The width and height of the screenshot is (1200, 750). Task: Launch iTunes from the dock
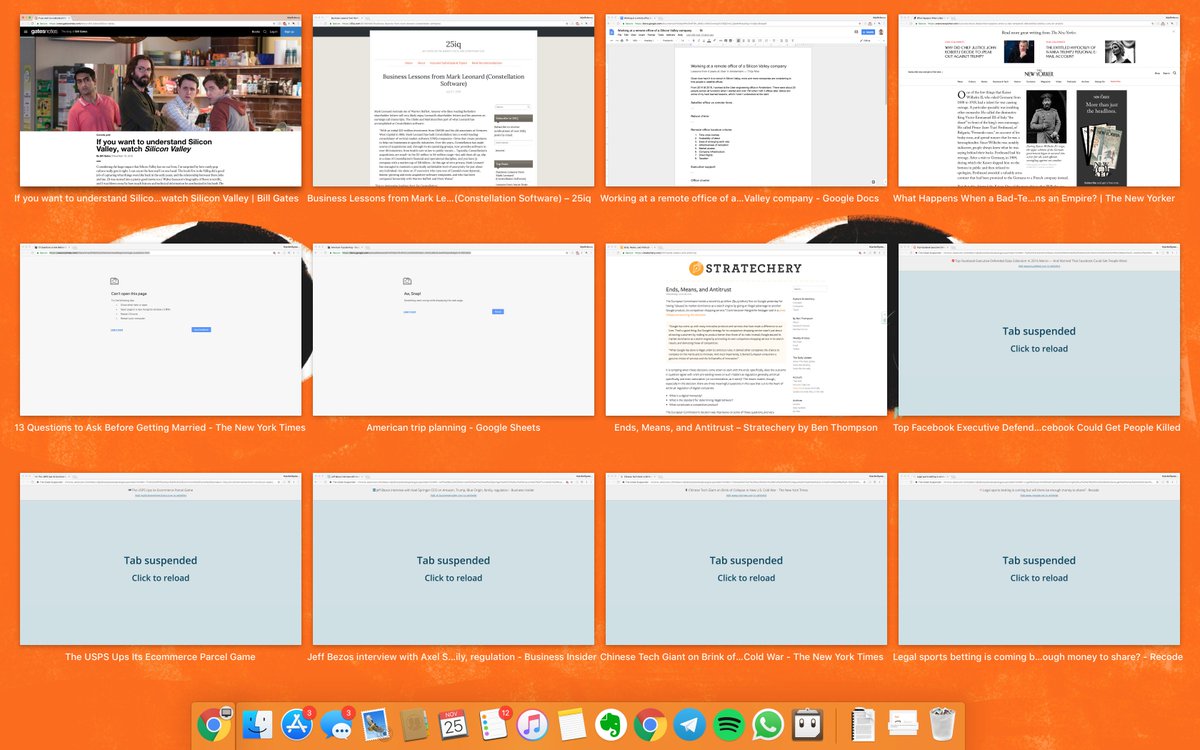tap(531, 724)
